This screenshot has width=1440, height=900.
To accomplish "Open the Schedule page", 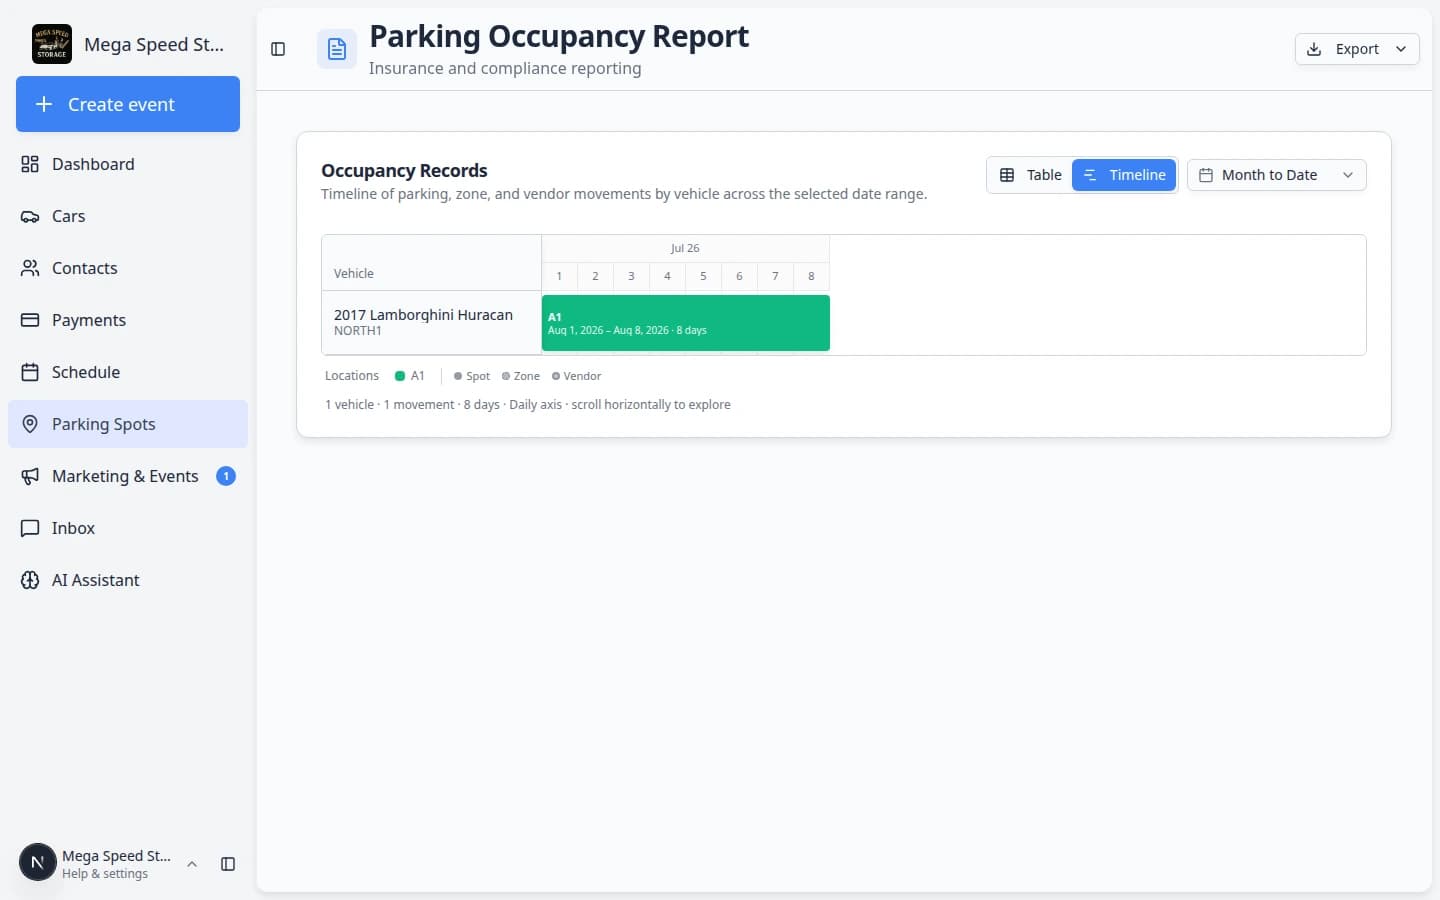I will (128, 372).
